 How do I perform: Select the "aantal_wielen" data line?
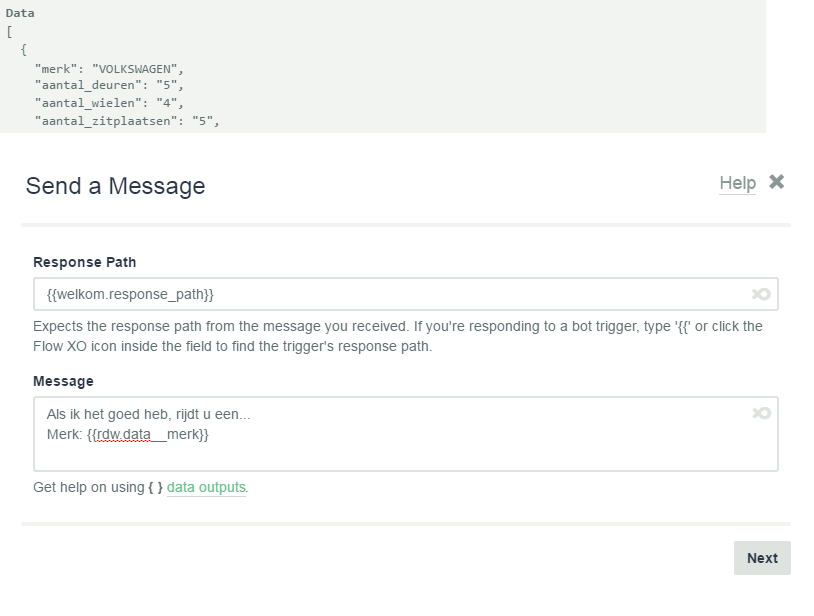[110, 103]
